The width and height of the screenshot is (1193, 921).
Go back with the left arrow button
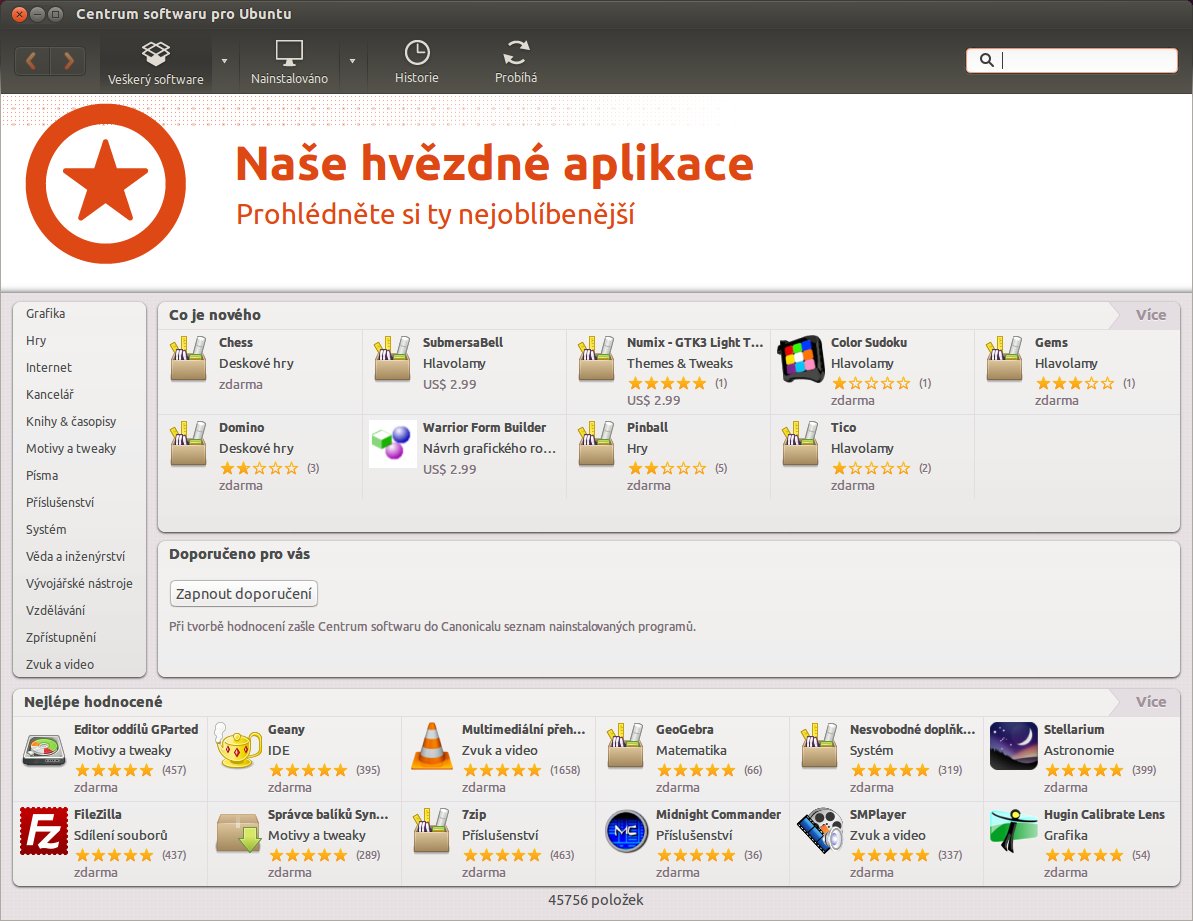click(32, 60)
